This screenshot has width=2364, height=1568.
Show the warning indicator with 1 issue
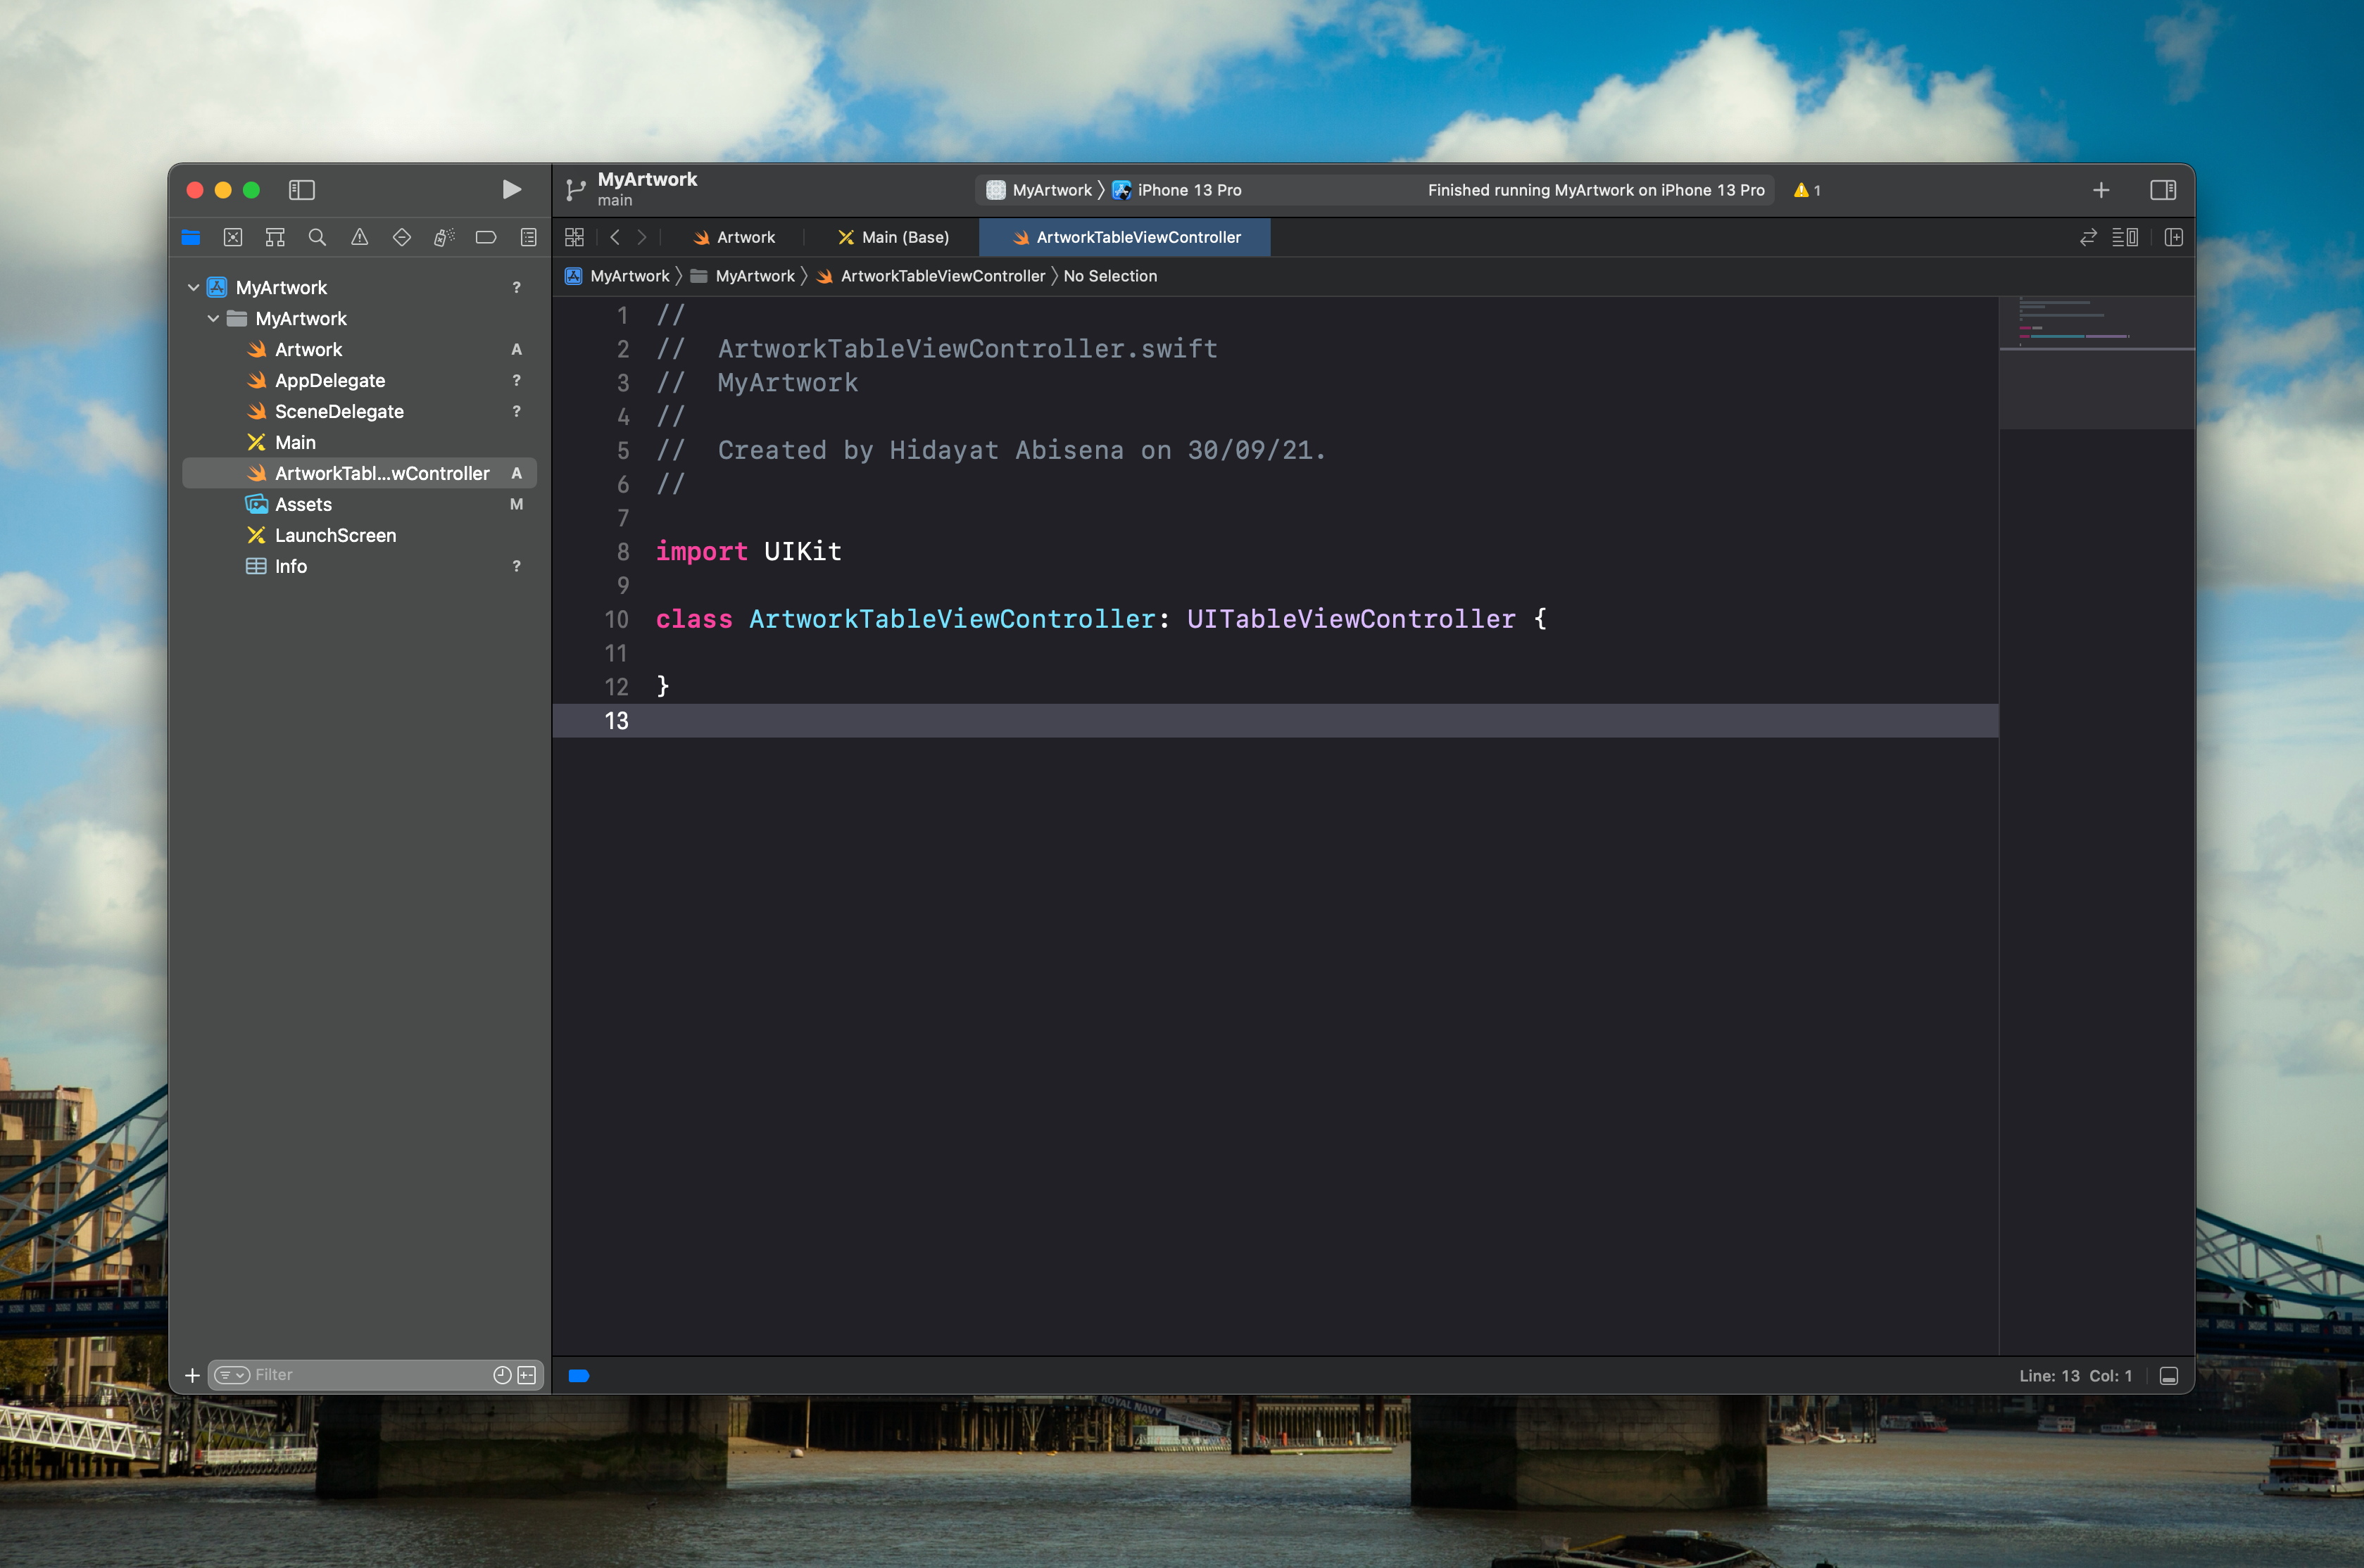coord(1807,190)
